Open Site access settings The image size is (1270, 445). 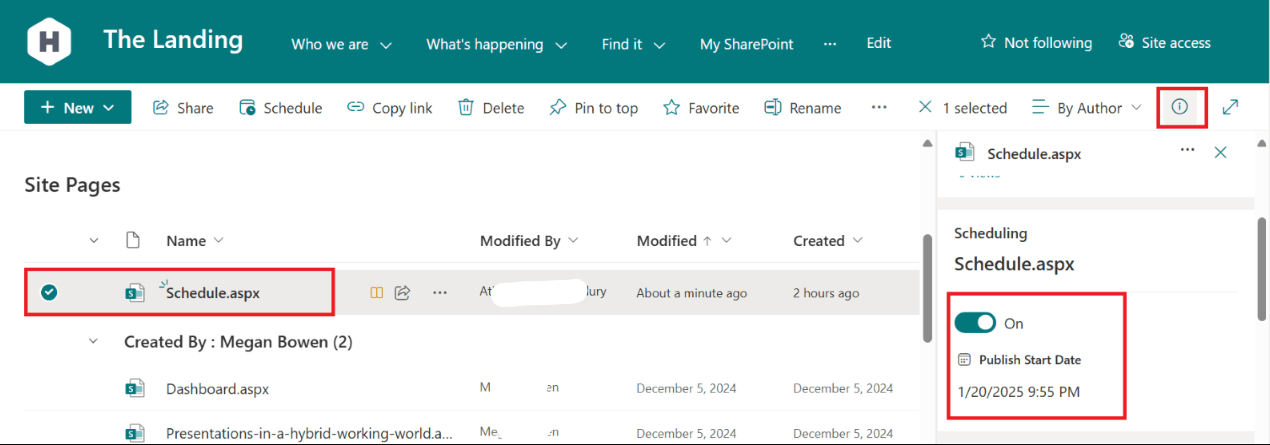pyautogui.click(x=1164, y=42)
